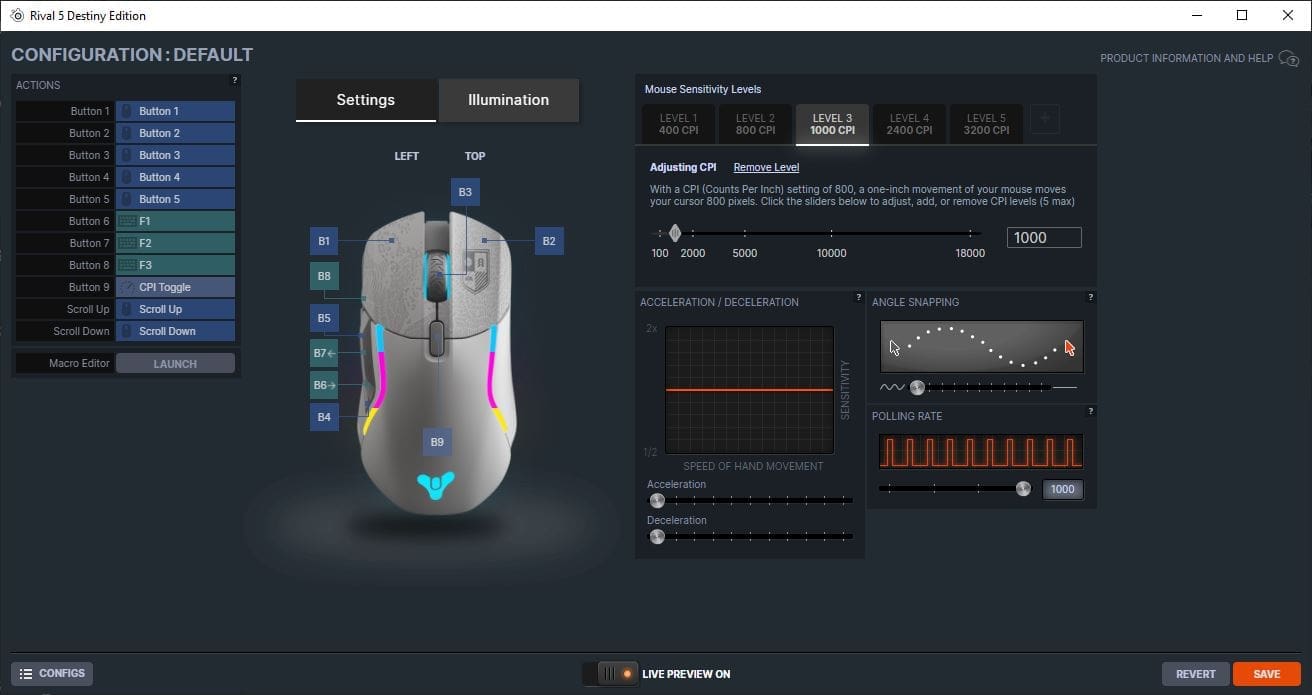The width and height of the screenshot is (1312, 695).
Task: Click the SteelSeries logo in the title bar
Action: click(x=16, y=15)
